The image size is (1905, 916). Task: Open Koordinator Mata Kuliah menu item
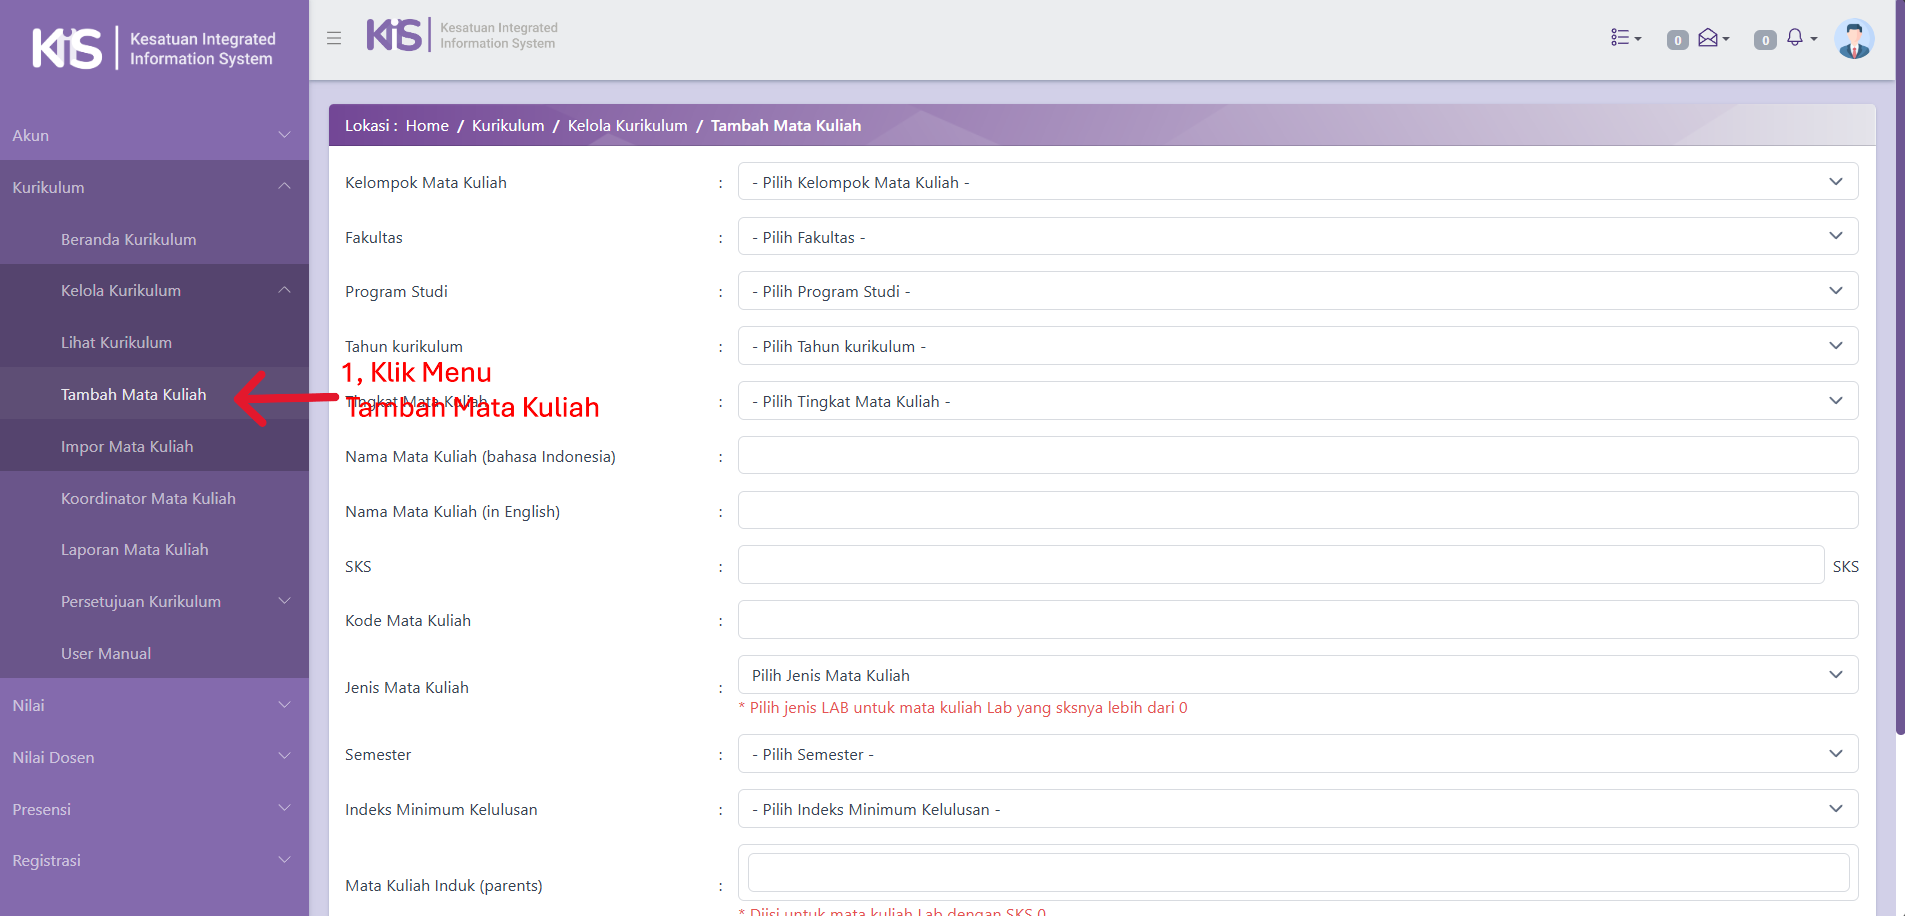[x=148, y=498]
